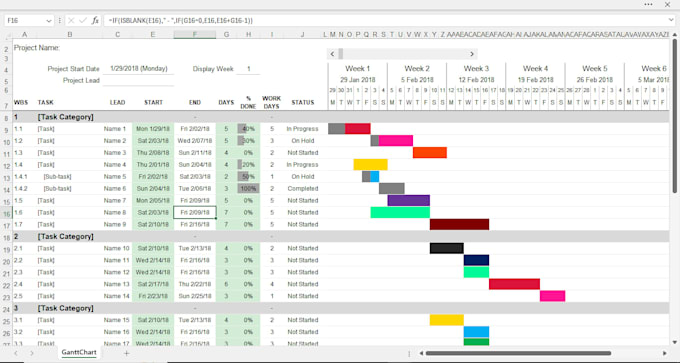The image size is (680, 363).
Task: Open the Name Box dropdown arrow
Action: tap(49, 20)
